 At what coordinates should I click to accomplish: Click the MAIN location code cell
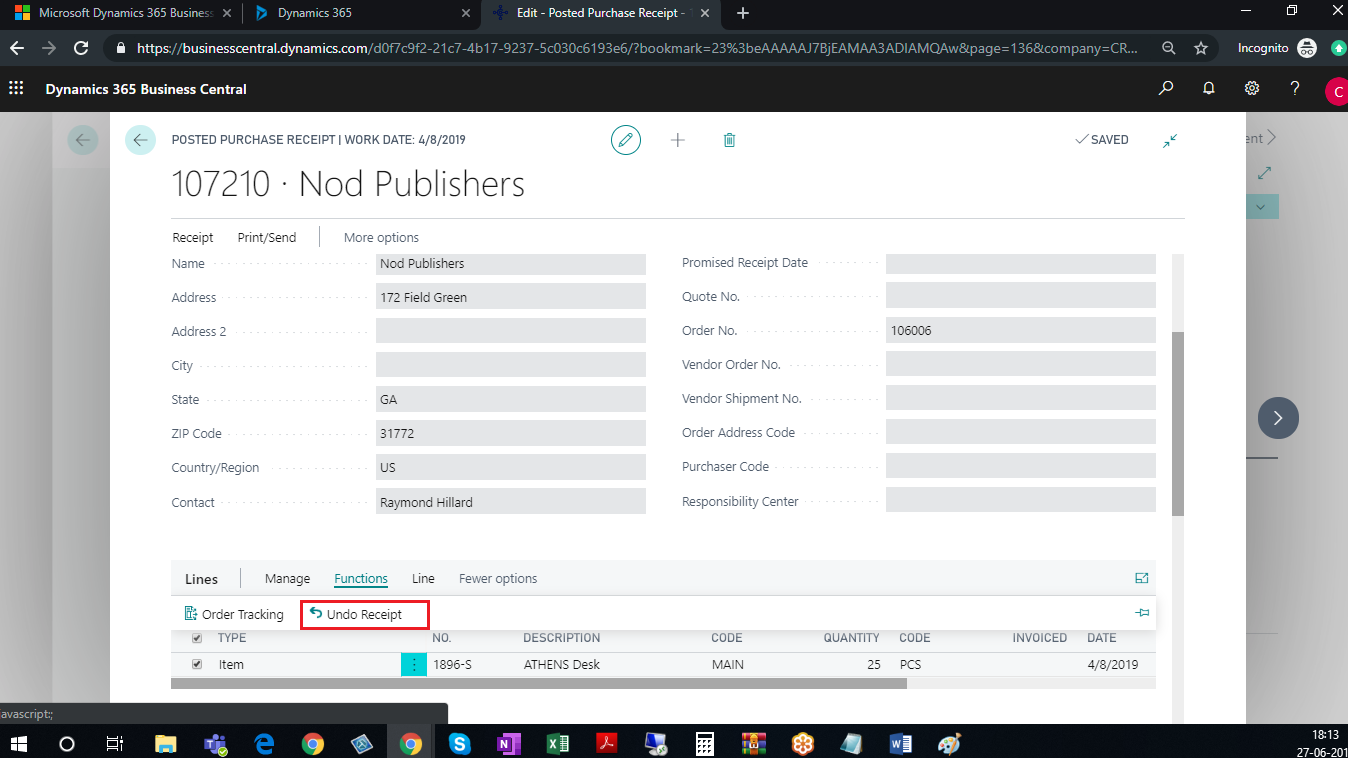727,664
